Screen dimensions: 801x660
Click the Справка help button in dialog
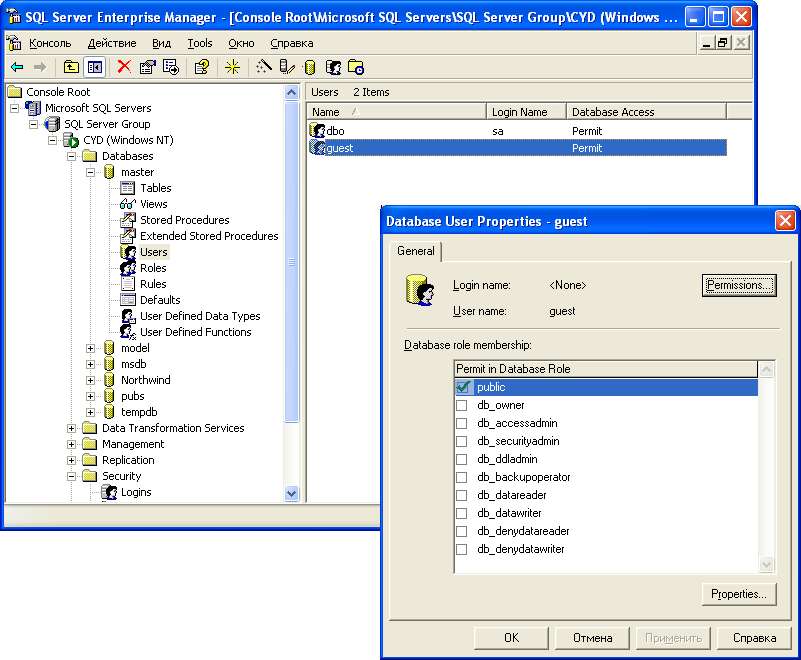(x=755, y=638)
